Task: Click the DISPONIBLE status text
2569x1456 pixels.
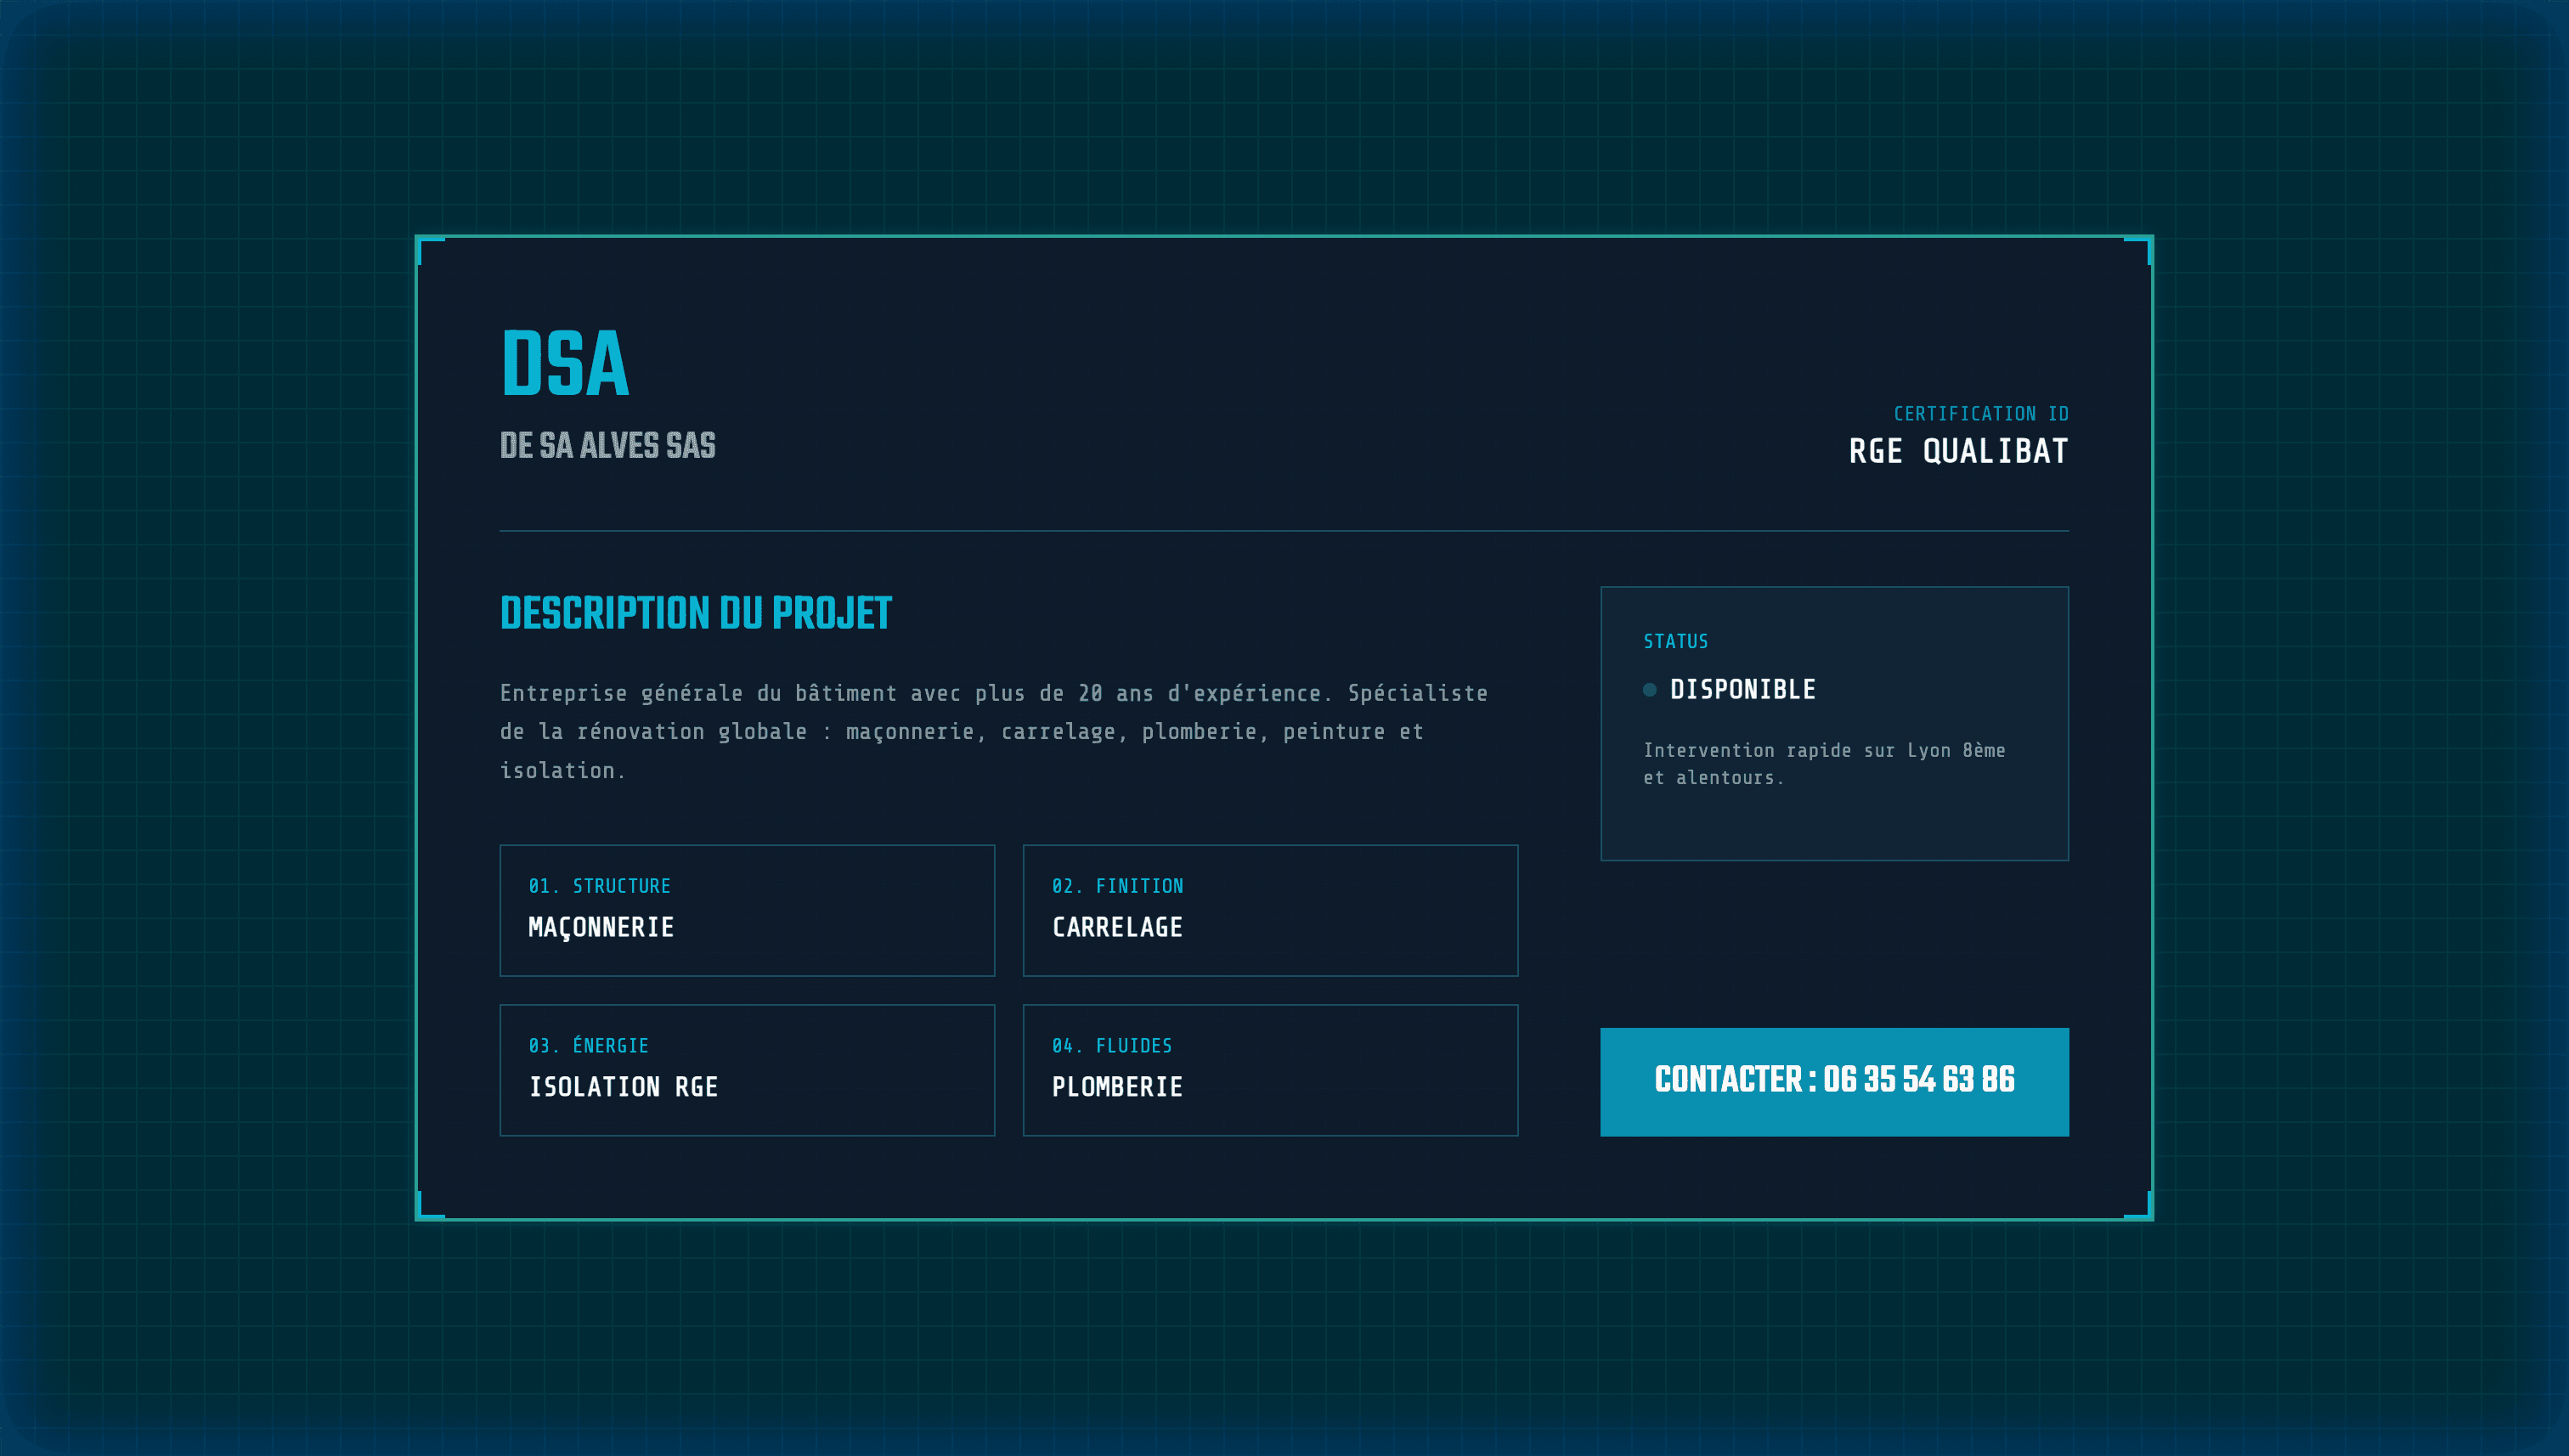Action: point(1742,690)
